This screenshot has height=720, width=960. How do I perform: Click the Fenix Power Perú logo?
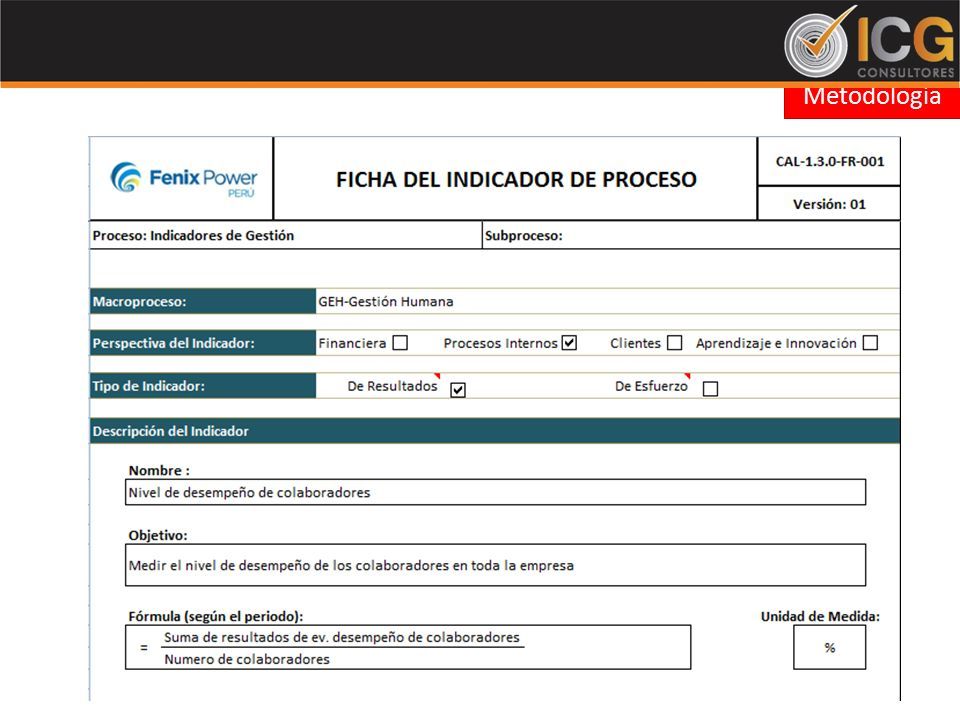click(184, 178)
